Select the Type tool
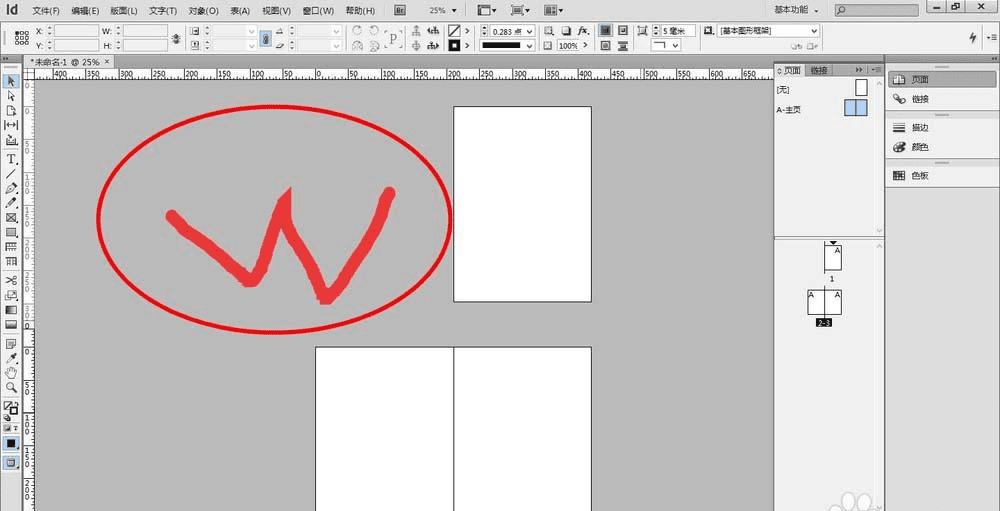Image resolution: width=1000 pixels, height=511 pixels. (x=11, y=159)
